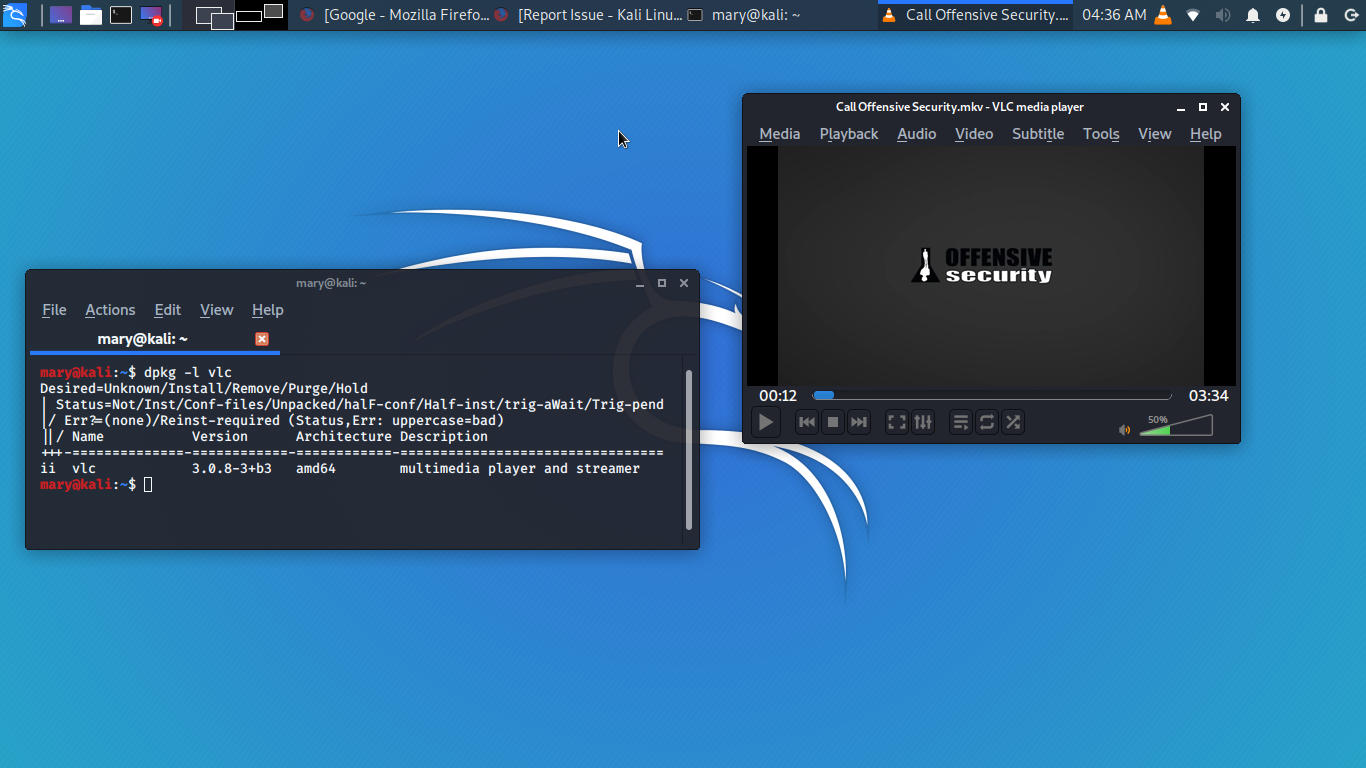The image size is (1366, 768).
Task: Toggle the VLC playlist view
Action: 960,423
